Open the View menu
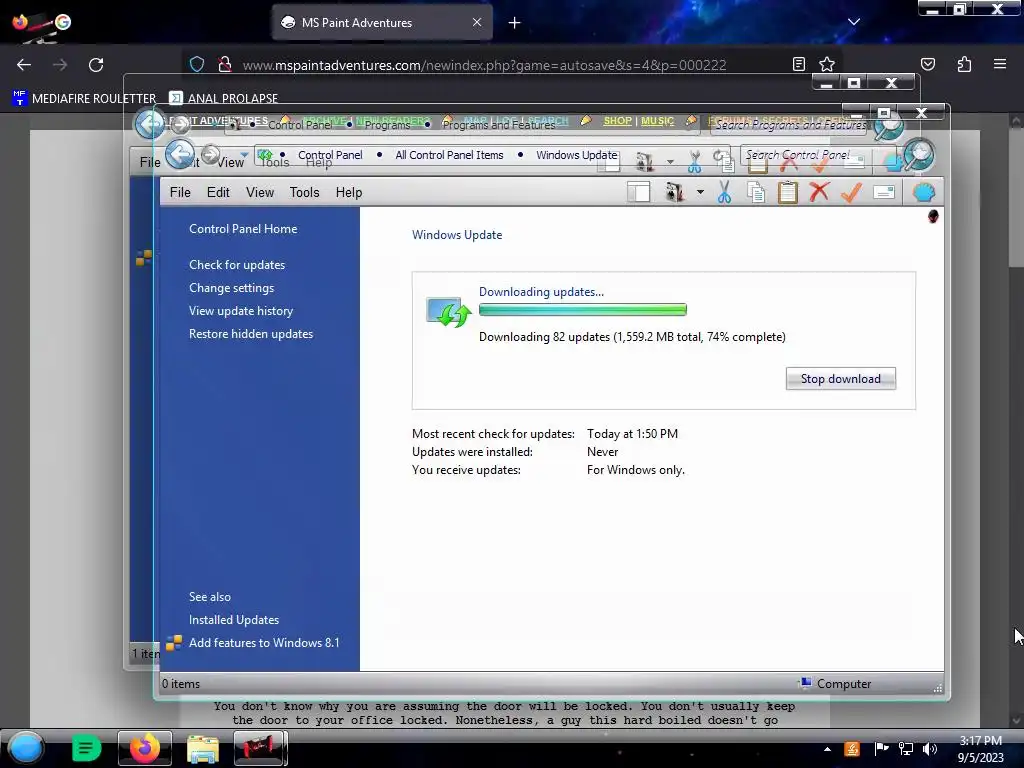This screenshot has height=768, width=1024. point(260,193)
